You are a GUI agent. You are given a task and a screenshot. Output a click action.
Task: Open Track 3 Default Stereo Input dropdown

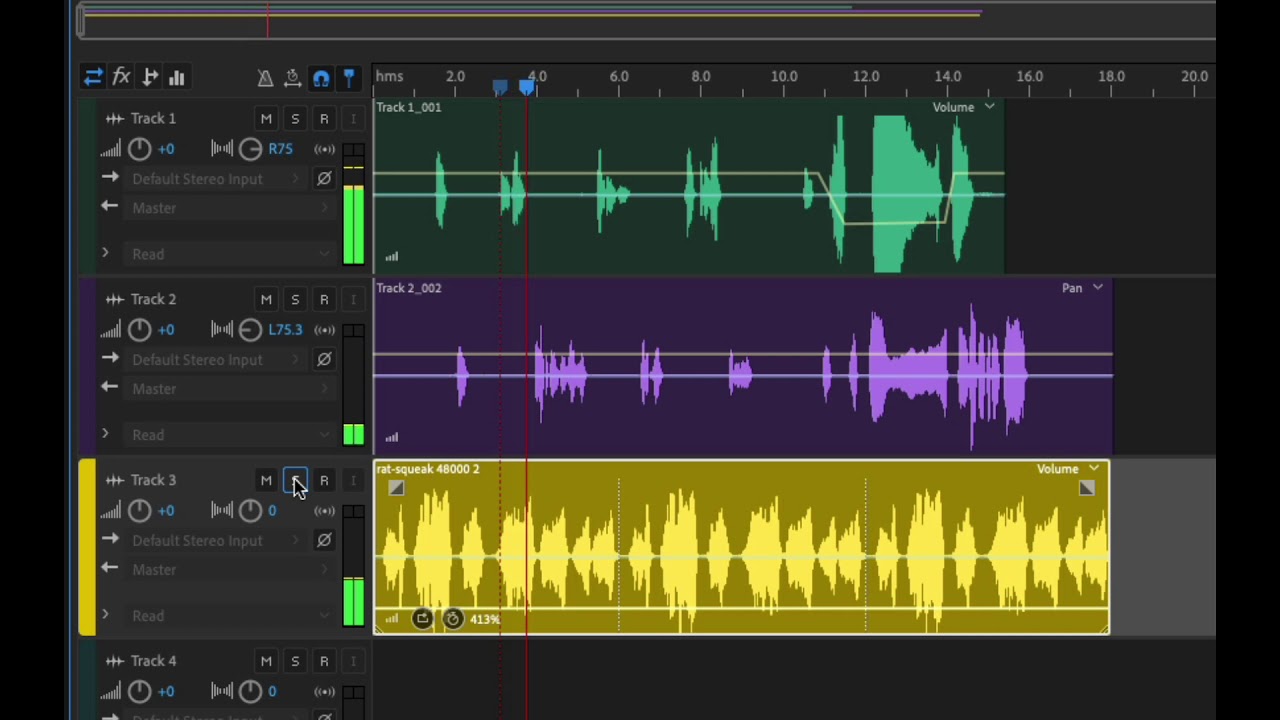coord(214,541)
